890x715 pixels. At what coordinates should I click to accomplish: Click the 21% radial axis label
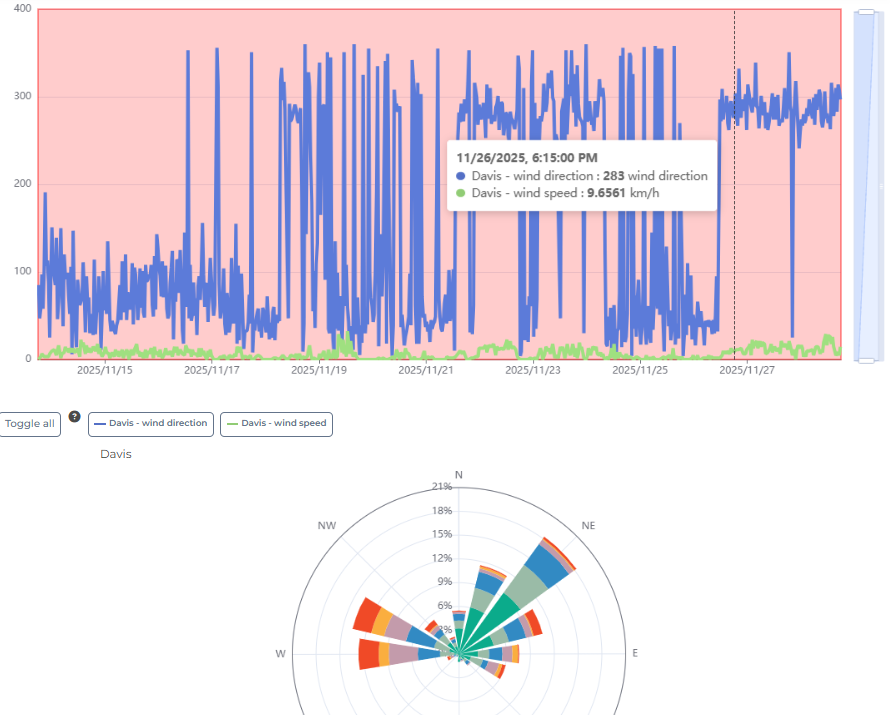pyautogui.click(x=441, y=487)
